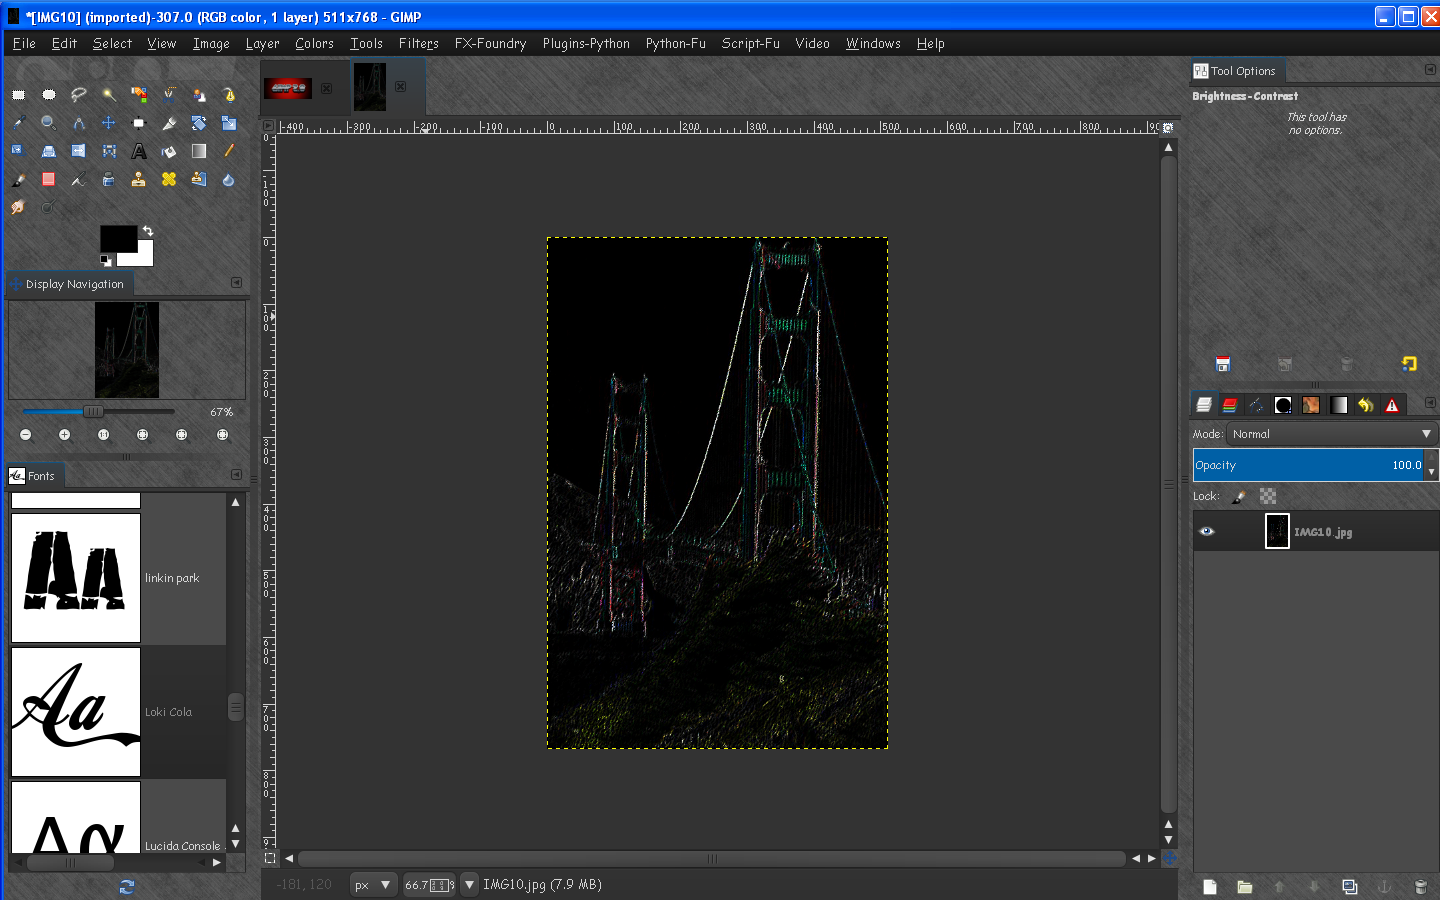Select the Rotate tool
1440x900 pixels.
pyautogui.click(x=198, y=122)
